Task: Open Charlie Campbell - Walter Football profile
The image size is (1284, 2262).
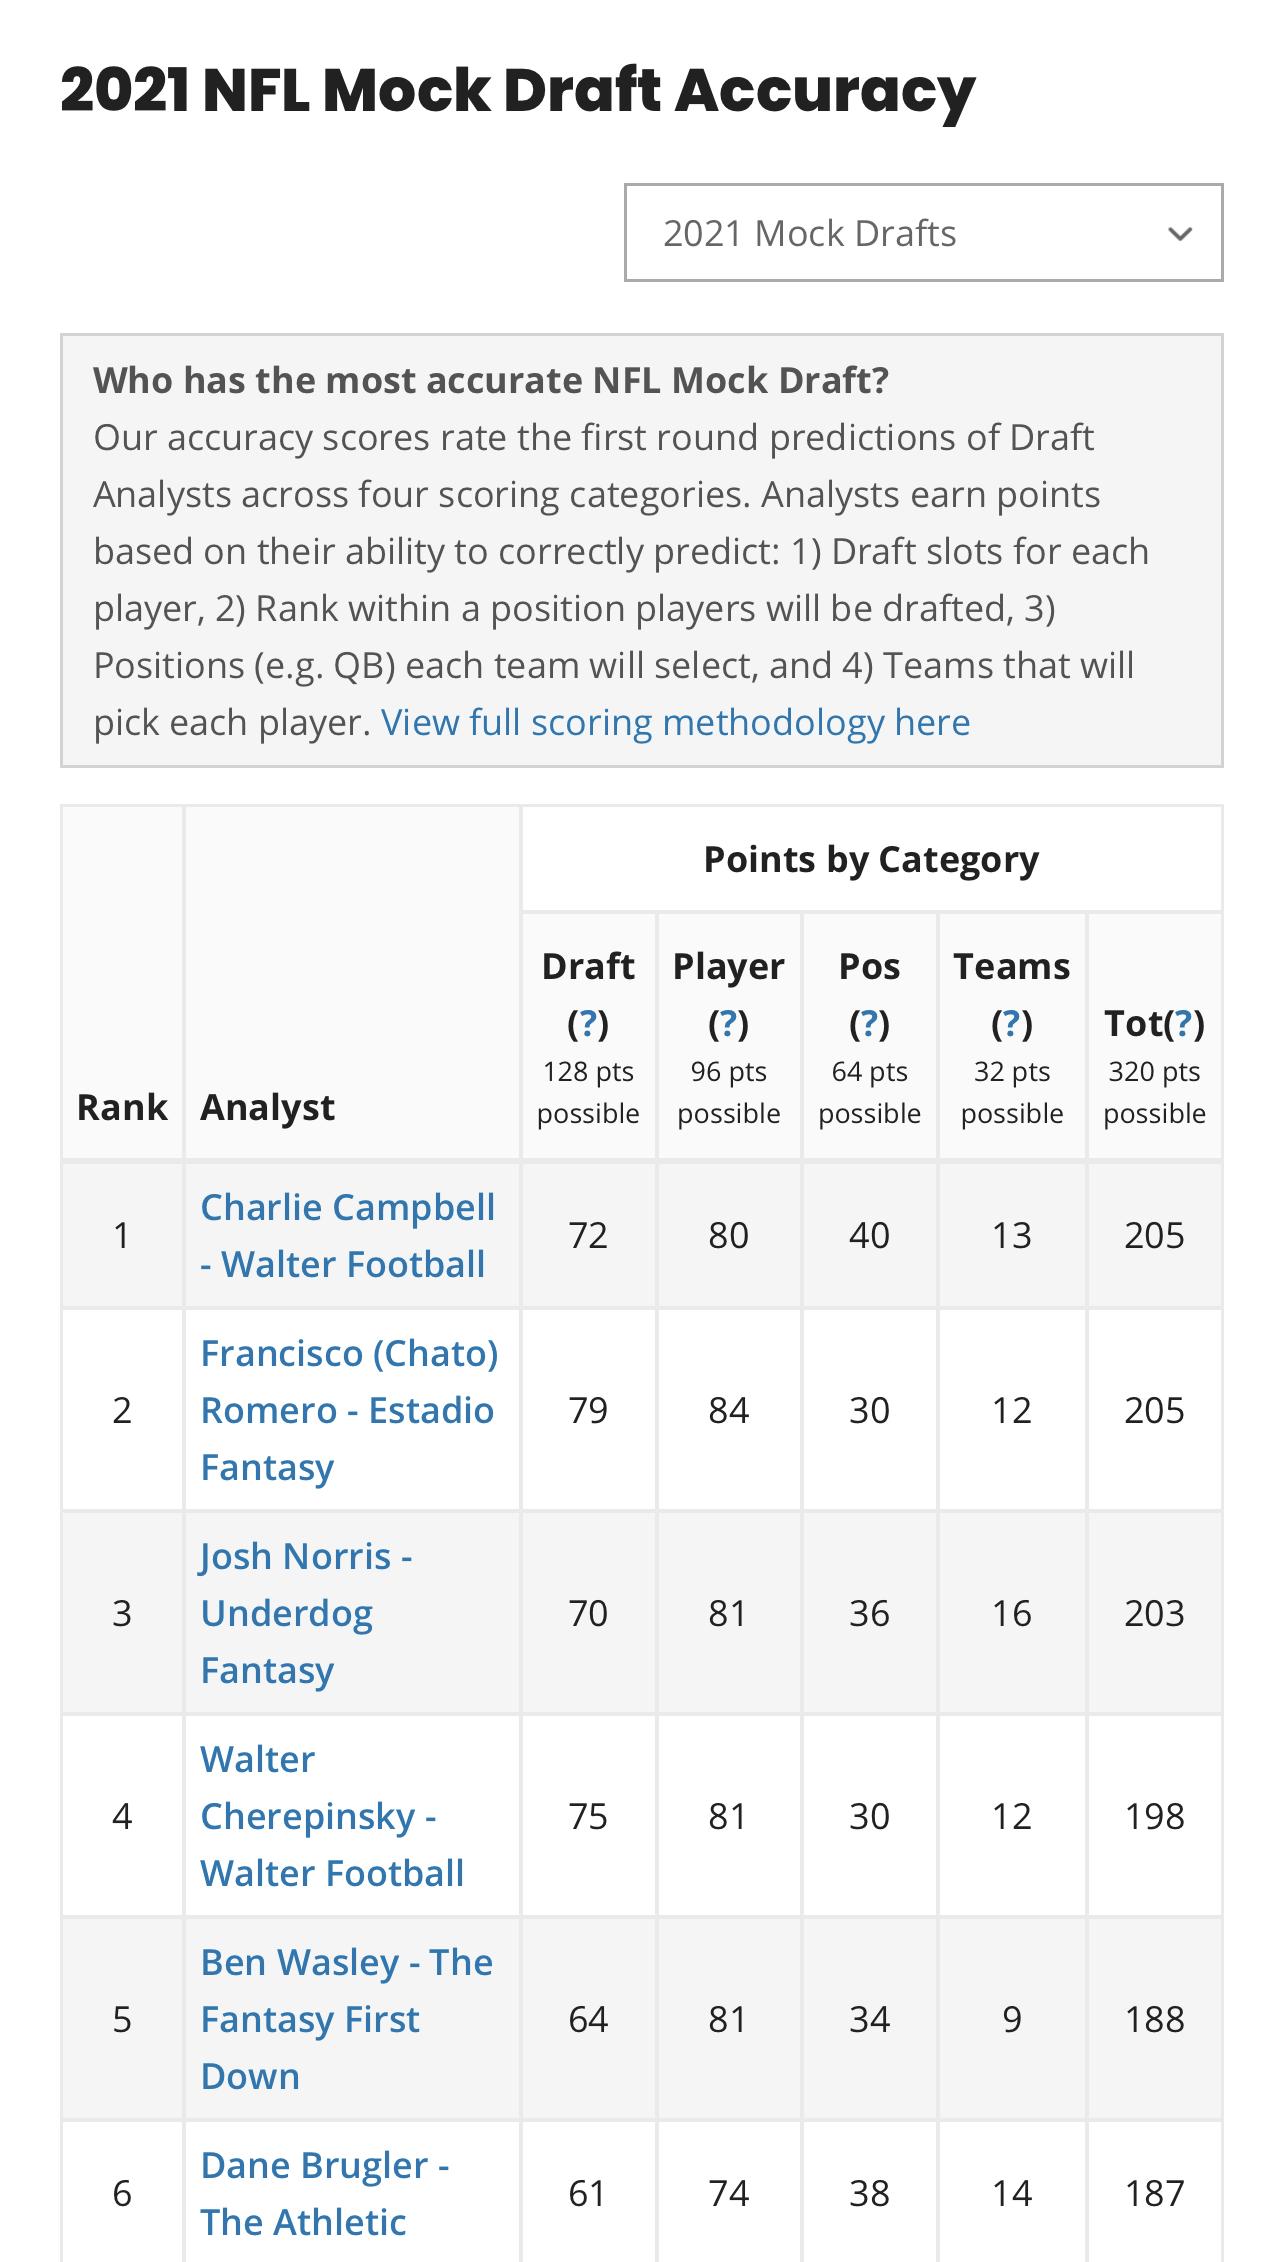Action: pyautogui.click(x=348, y=1235)
